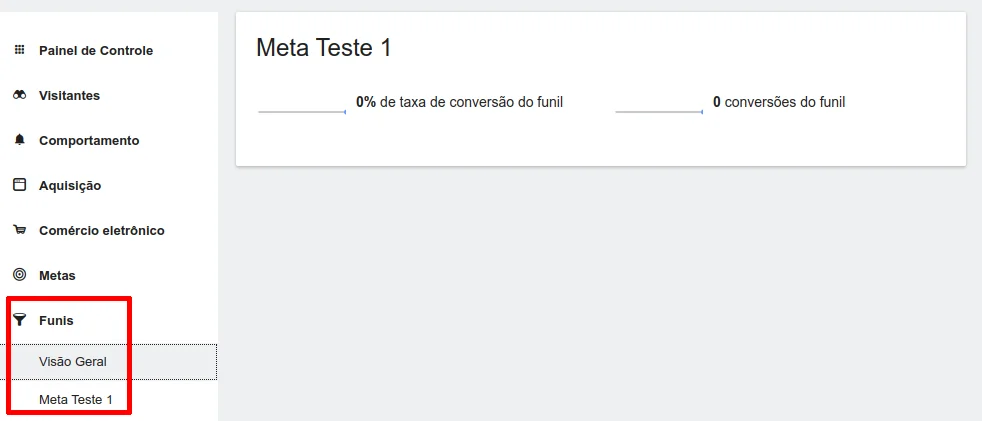Screen dimensions: 982x421
Task: Click the Painel de Controle grid icon
Action: pos(19,50)
